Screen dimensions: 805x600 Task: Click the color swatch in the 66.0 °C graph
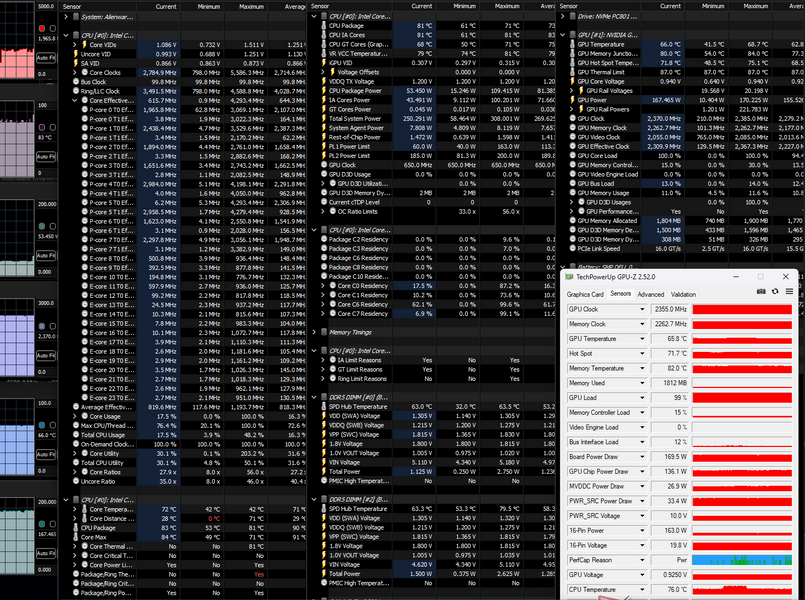pos(42,425)
